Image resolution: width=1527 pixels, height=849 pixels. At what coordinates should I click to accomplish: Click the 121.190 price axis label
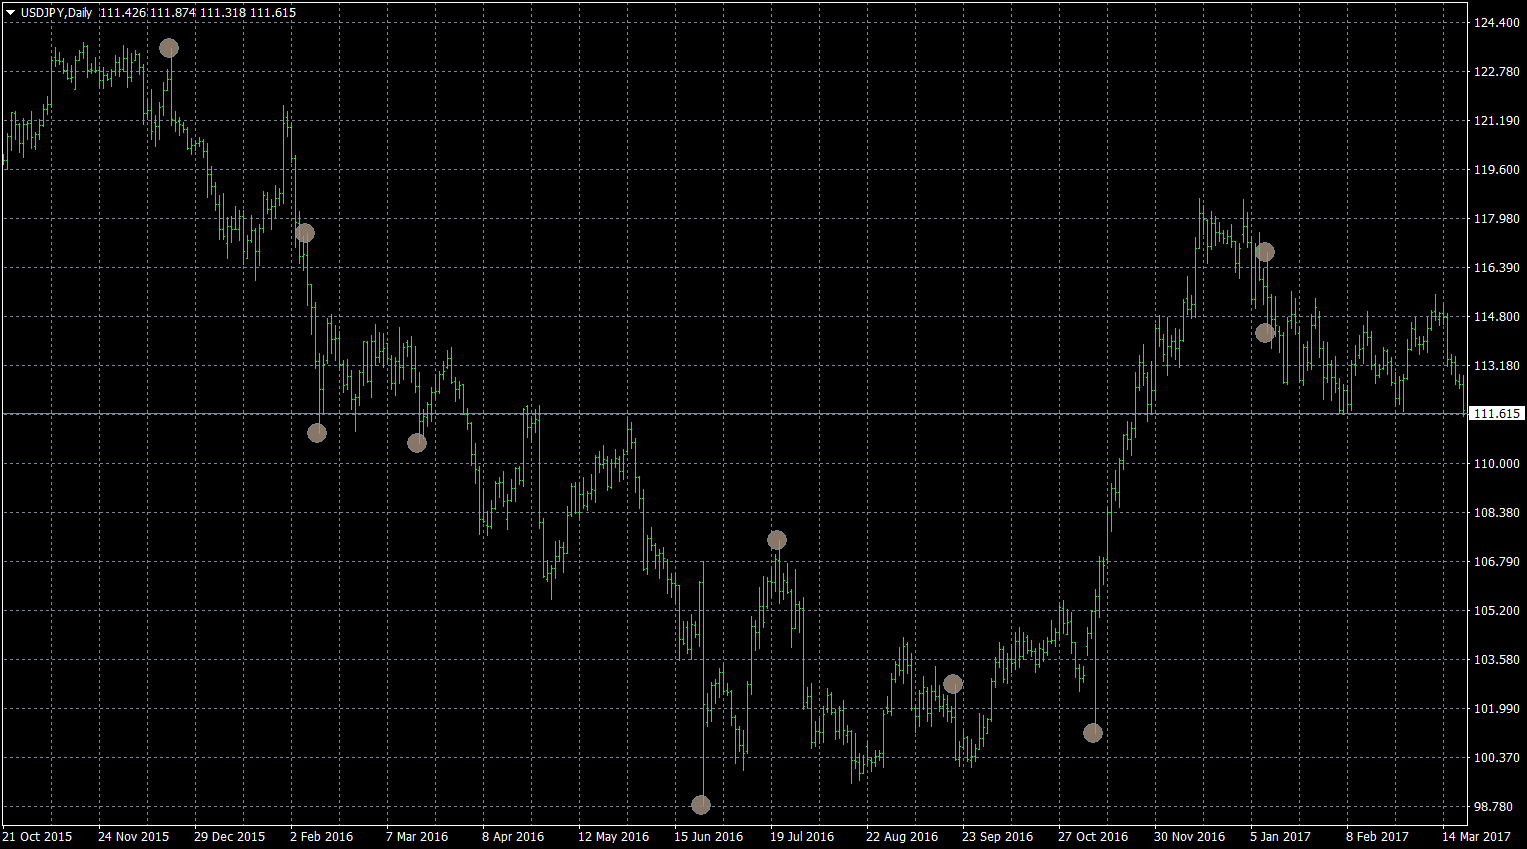pyautogui.click(x=1497, y=121)
